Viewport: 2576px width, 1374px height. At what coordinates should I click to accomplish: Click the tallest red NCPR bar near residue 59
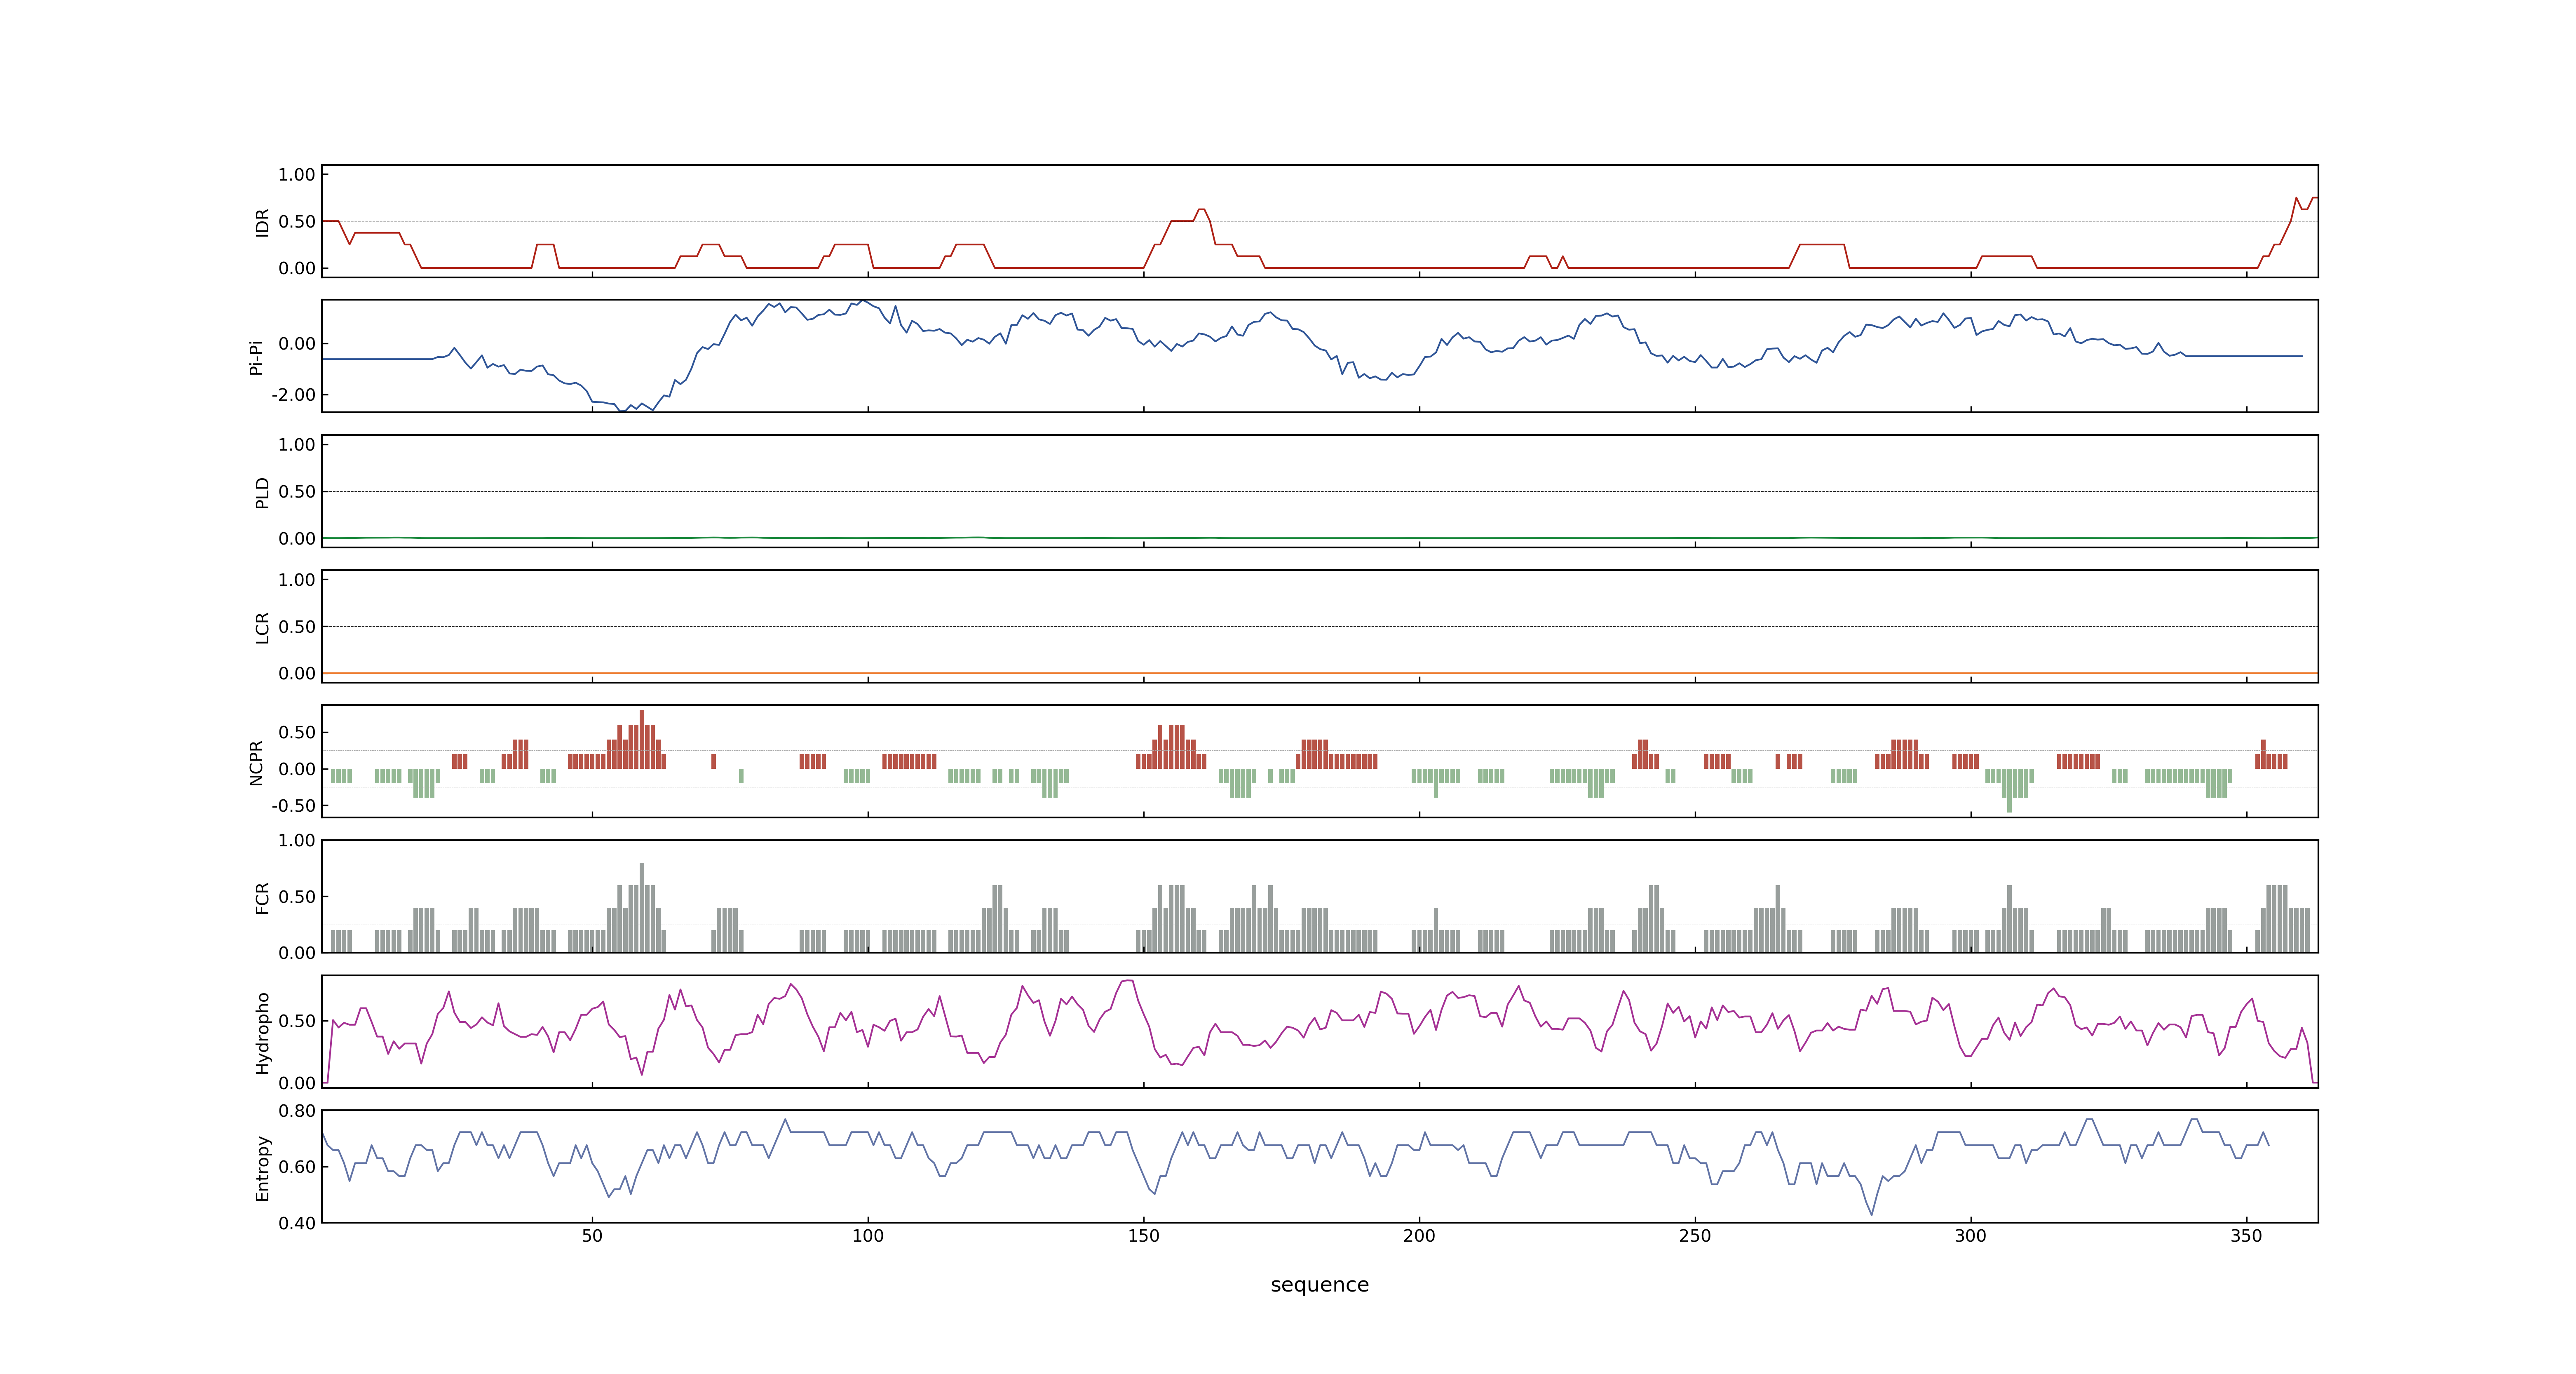tap(642, 740)
